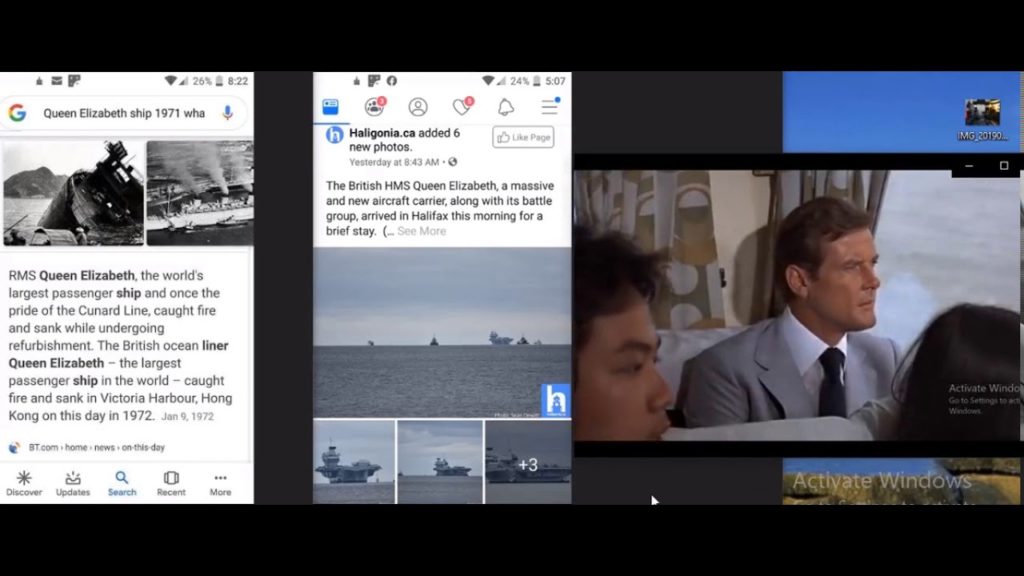Image resolution: width=1024 pixels, height=576 pixels.
Task: Open first small aircraft carrier photo
Action: point(354,462)
